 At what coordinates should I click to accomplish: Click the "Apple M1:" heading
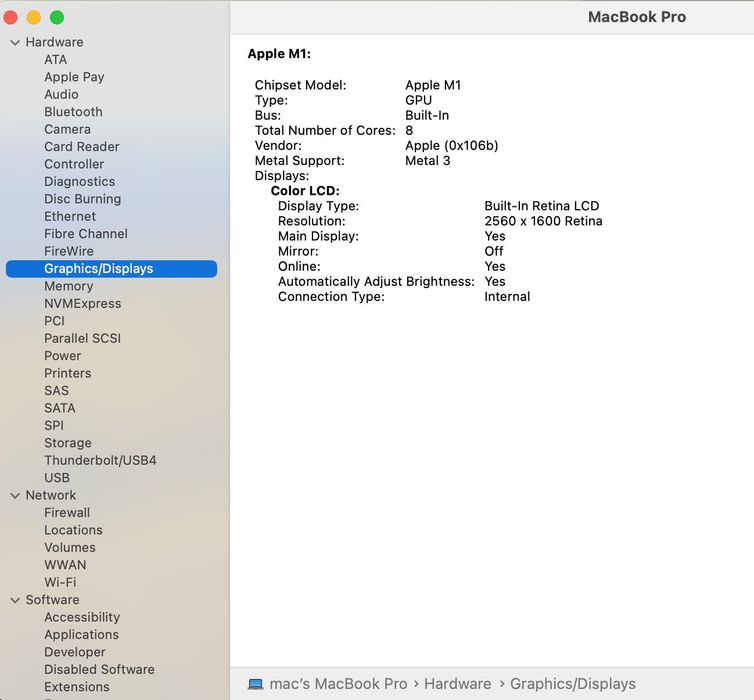(279, 54)
